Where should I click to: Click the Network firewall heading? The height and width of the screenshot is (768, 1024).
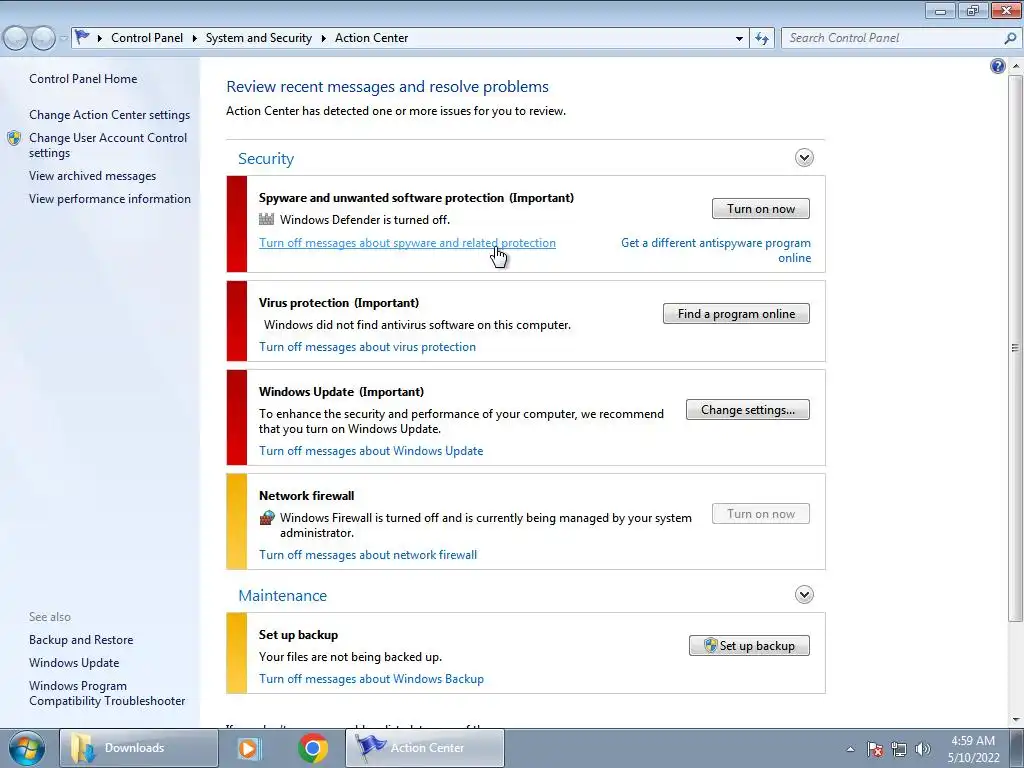click(x=306, y=496)
